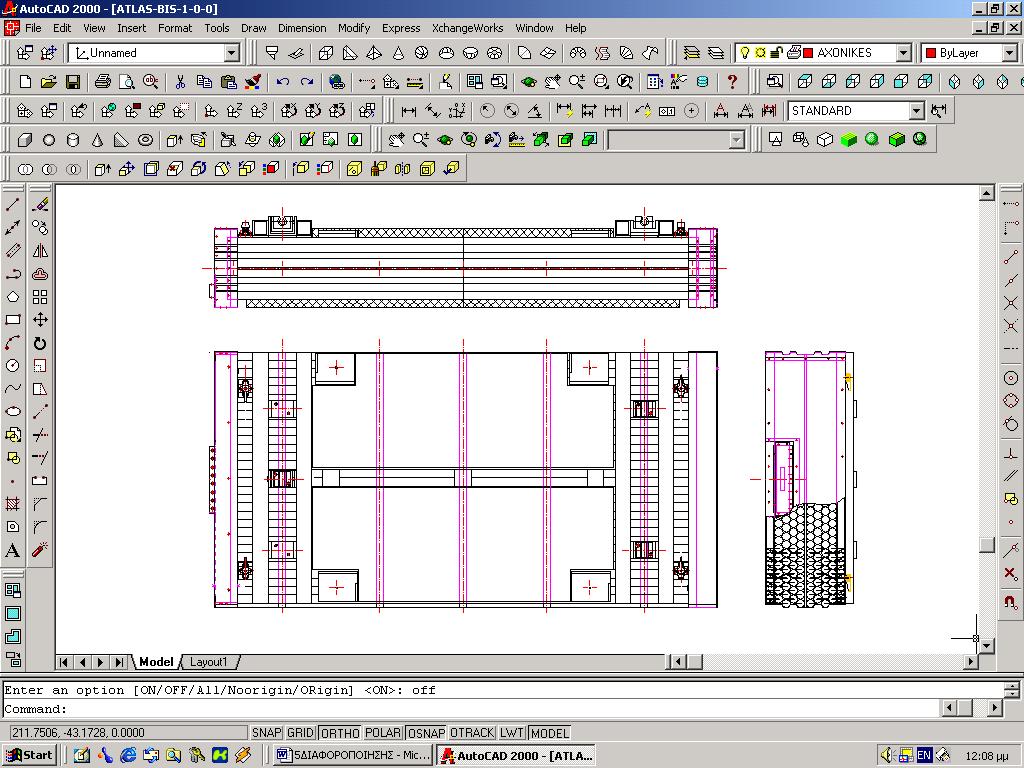Switch to the Model tab

pyautogui.click(x=156, y=662)
